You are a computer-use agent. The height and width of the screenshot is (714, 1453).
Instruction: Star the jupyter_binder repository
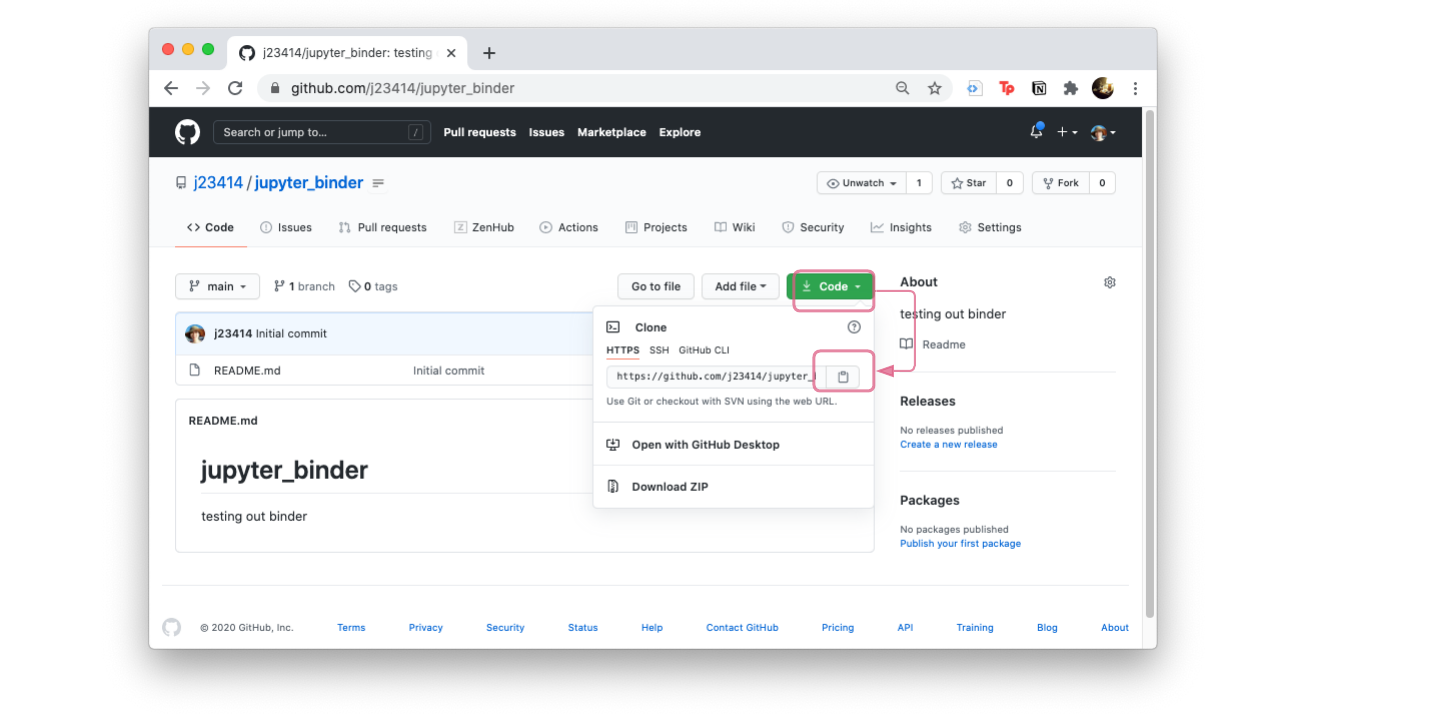point(968,183)
